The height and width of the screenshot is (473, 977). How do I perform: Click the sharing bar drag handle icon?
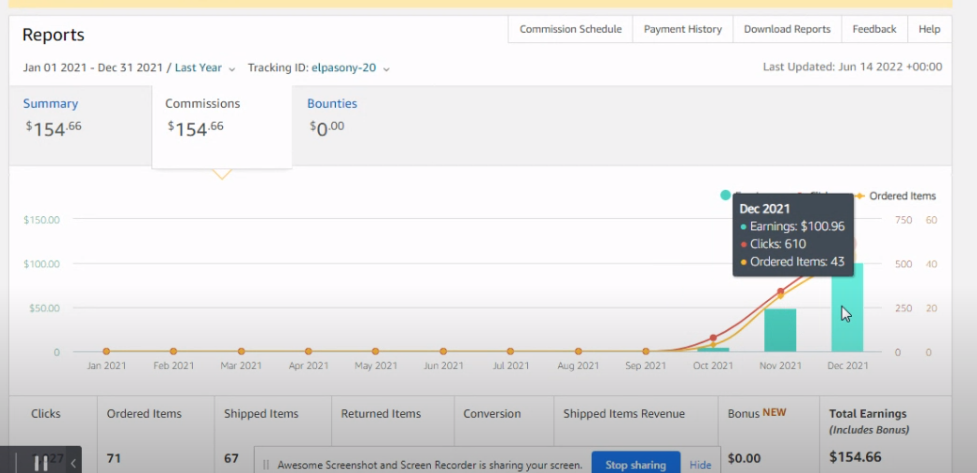pyautogui.click(x=265, y=465)
